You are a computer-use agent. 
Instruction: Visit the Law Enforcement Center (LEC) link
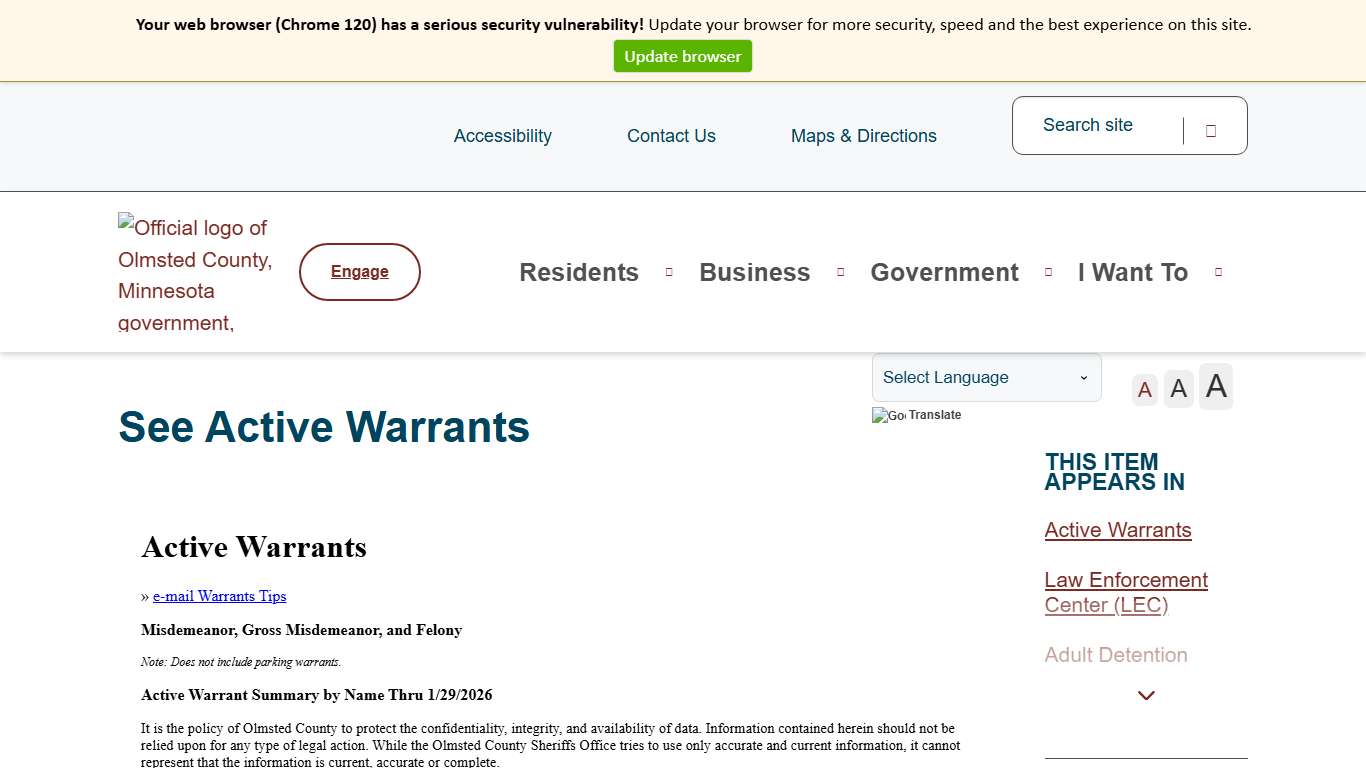pyautogui.click(x=1125, y=592)
